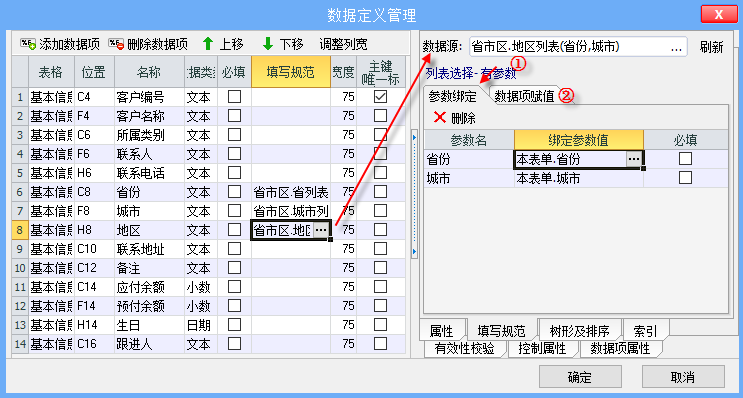
Task: Click the 名称 column header
Action: click(x=149, y=72)
